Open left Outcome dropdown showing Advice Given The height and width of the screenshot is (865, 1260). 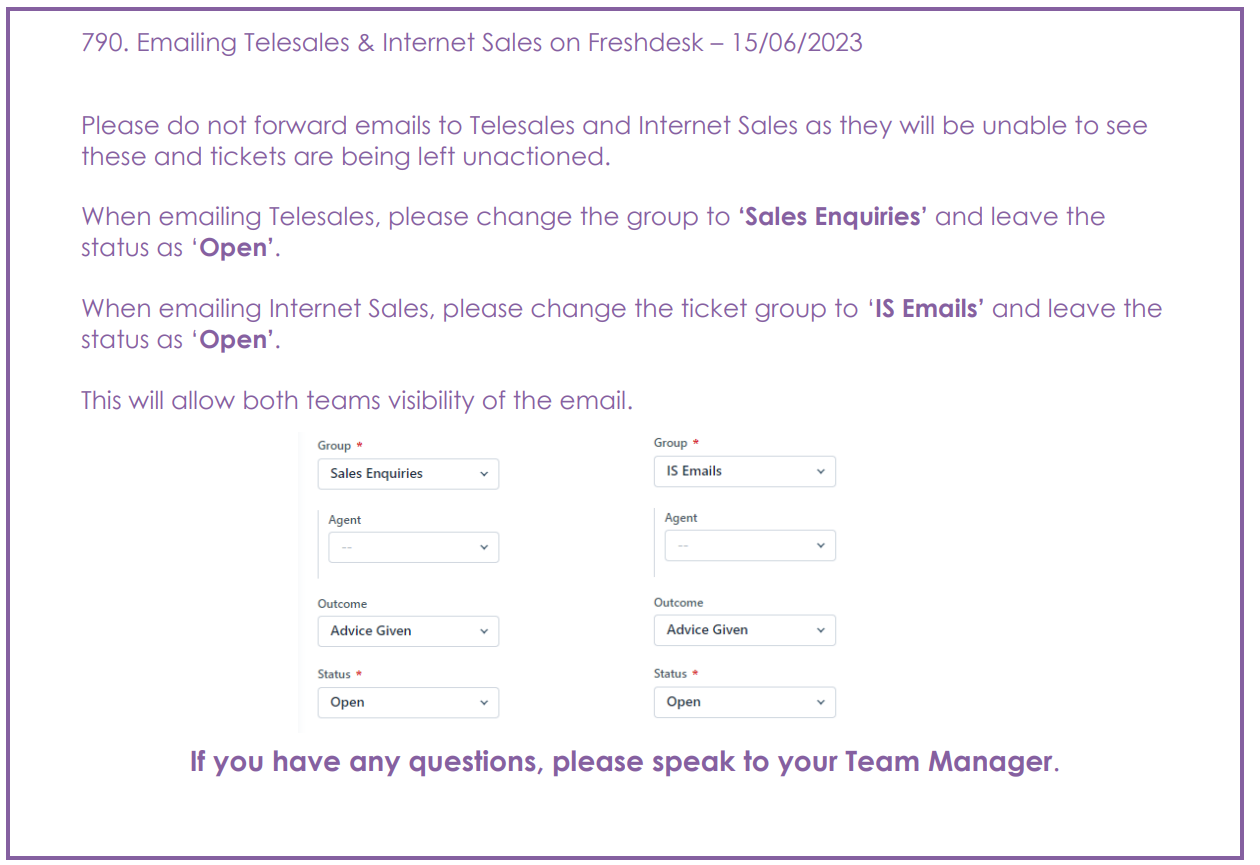408,631
